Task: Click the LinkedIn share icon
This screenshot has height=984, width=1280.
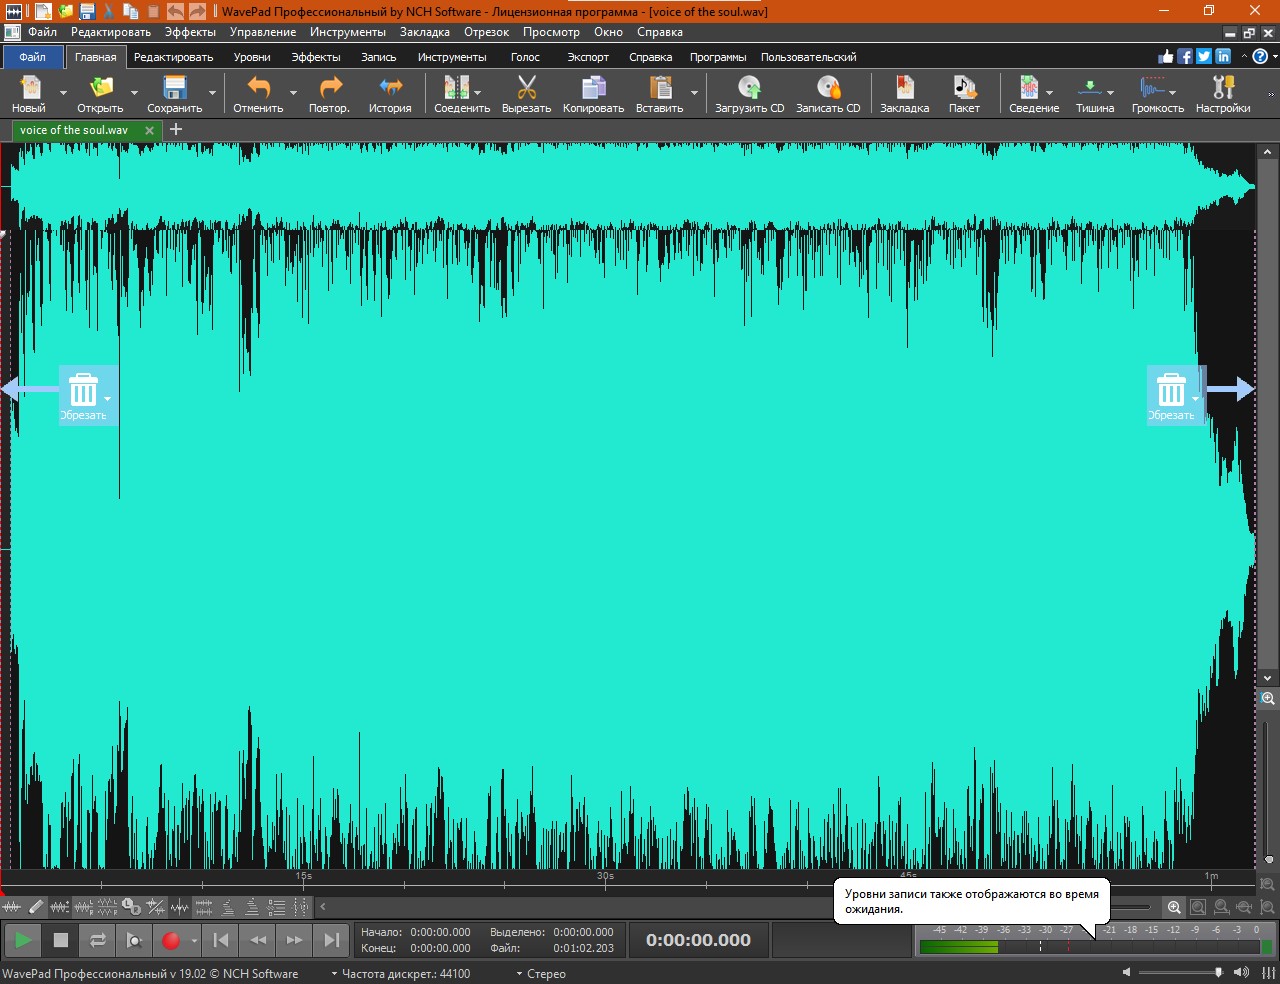Action: pos(1223,57)
